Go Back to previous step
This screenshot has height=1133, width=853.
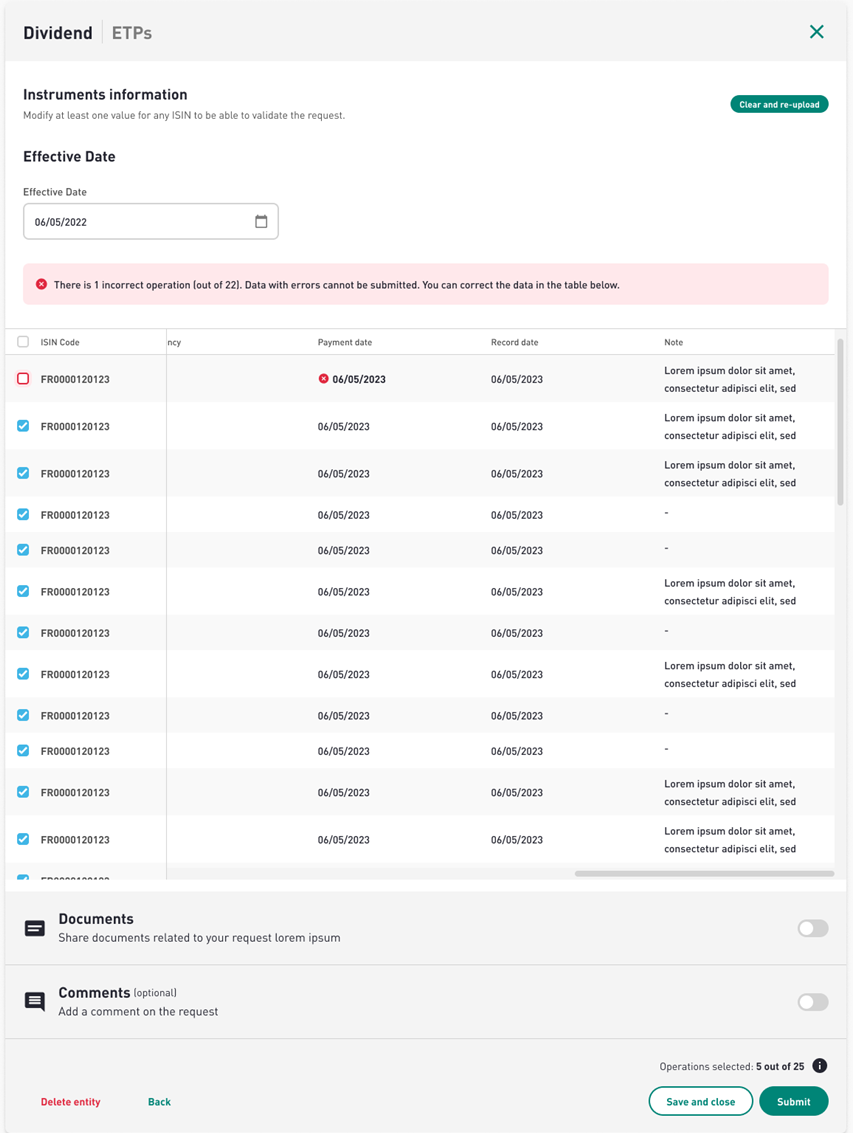pos(159,1102)
